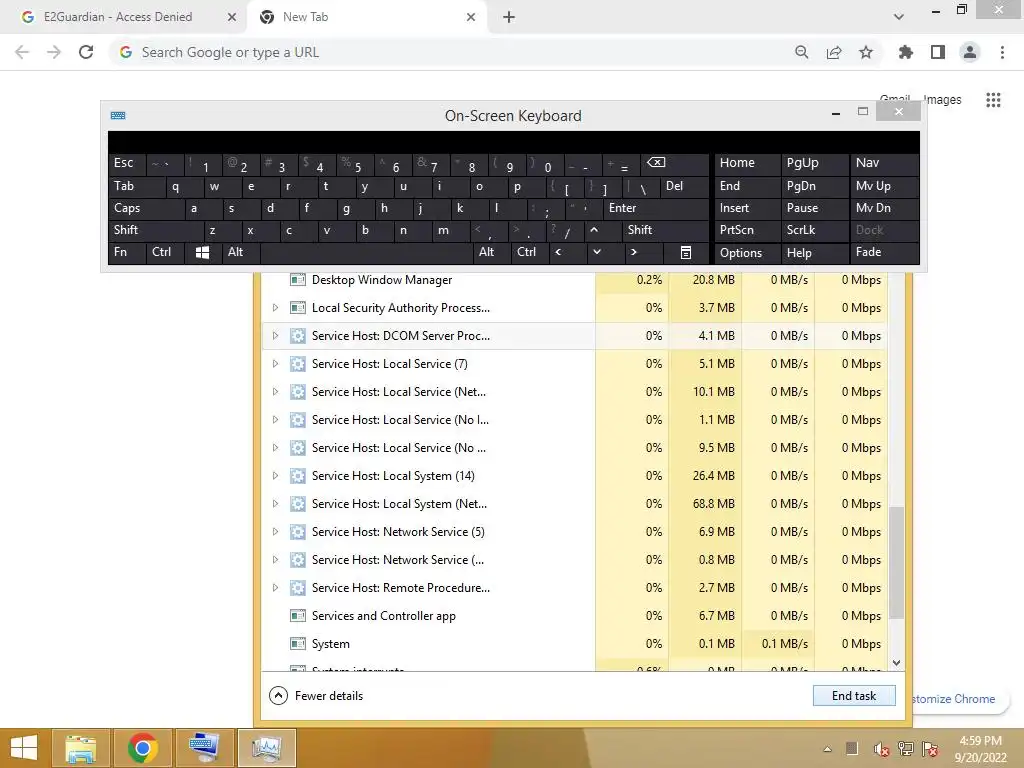Toggle left Ctrl key on On-Screen Keyboard
Viewport: 1024px width, 768px height.
(x=165, y=252)
